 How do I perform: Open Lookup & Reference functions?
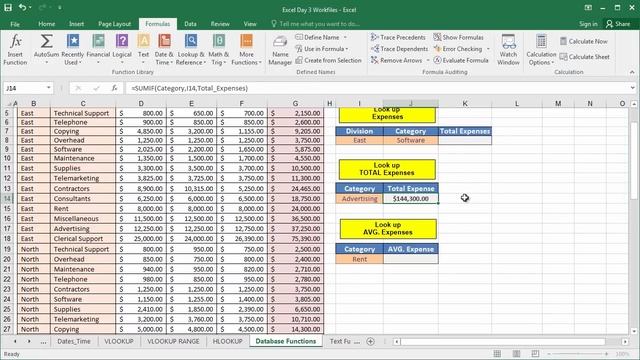[191, 49]
